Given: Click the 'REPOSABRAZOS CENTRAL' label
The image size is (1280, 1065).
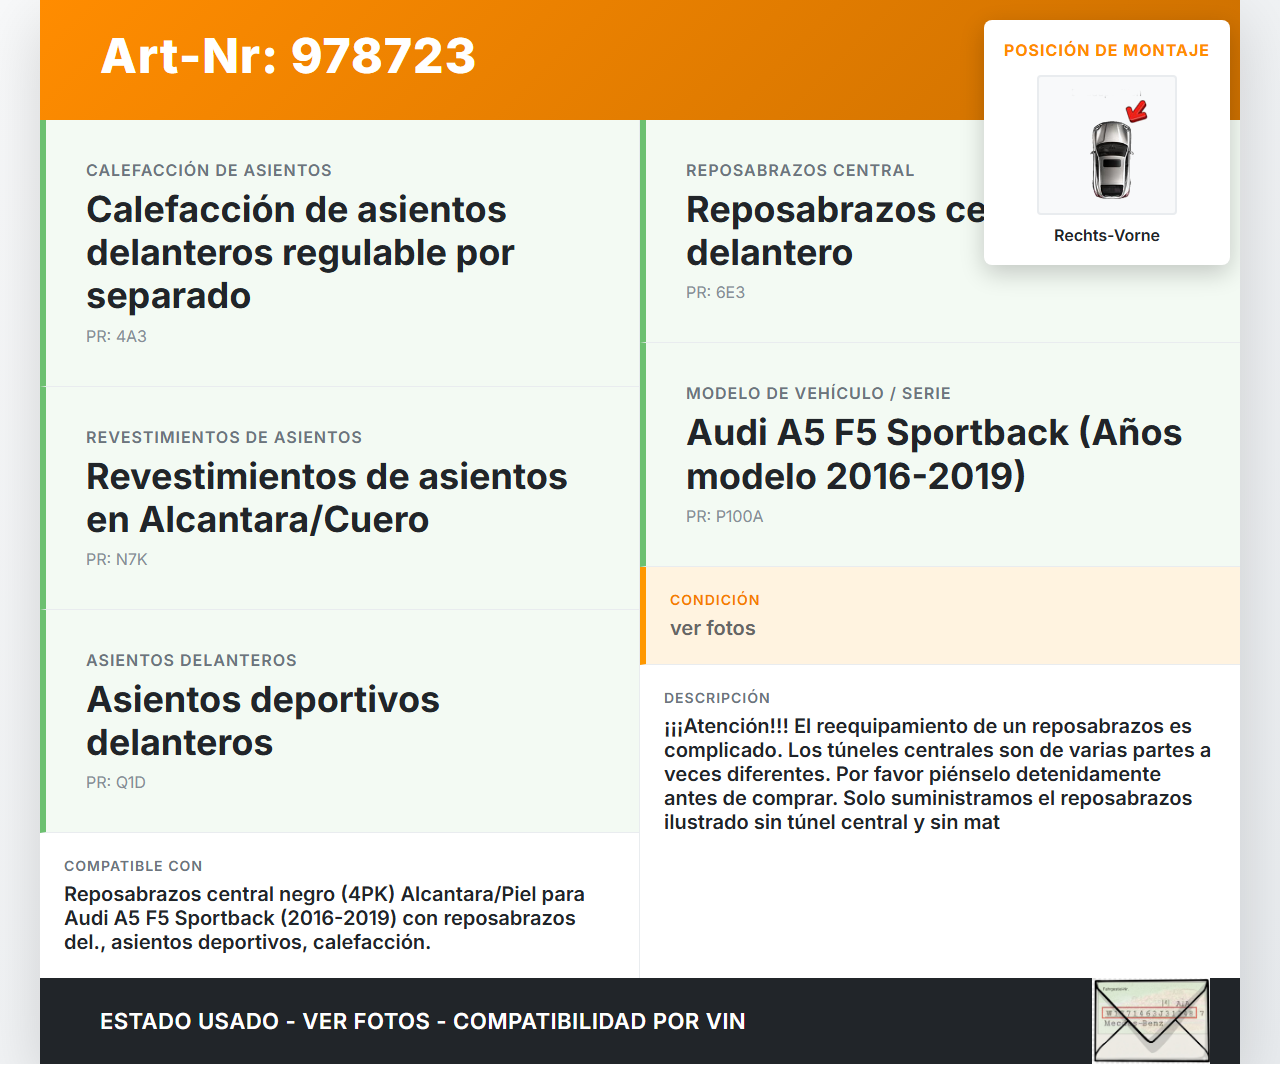Looking at the screenshot, I should (800, 171).
